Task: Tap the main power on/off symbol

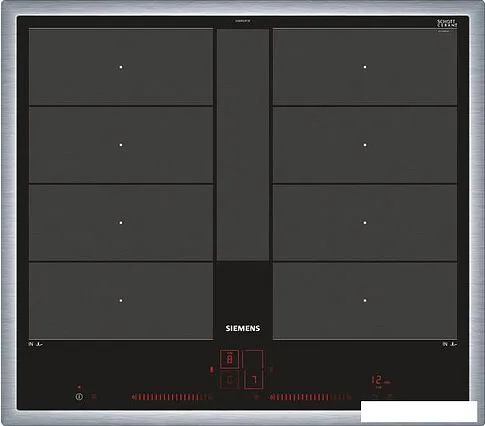Action: [79, 397]
